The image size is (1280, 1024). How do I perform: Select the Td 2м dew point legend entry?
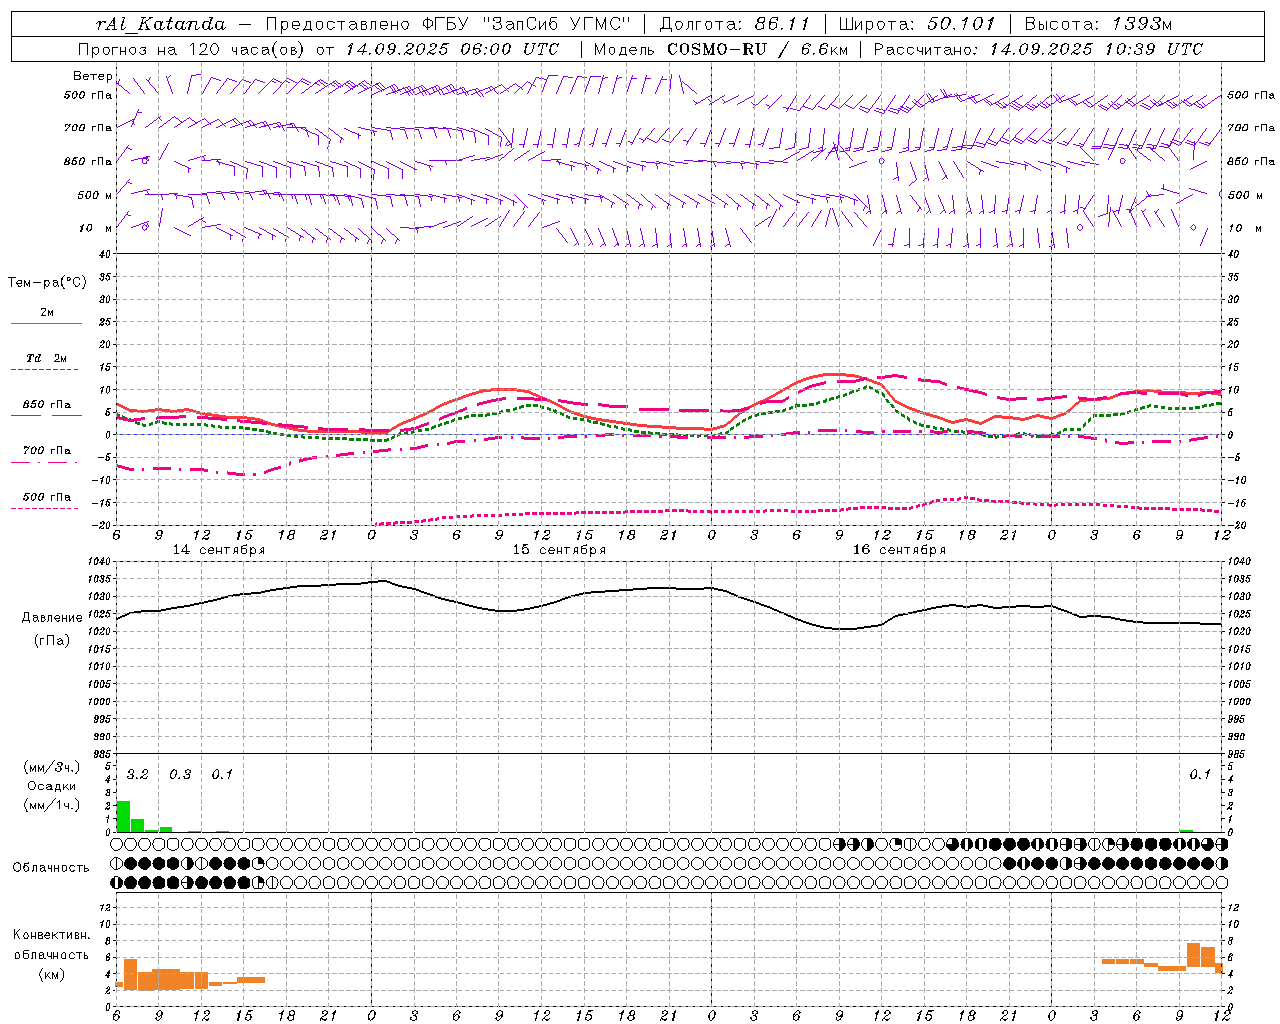47,358
